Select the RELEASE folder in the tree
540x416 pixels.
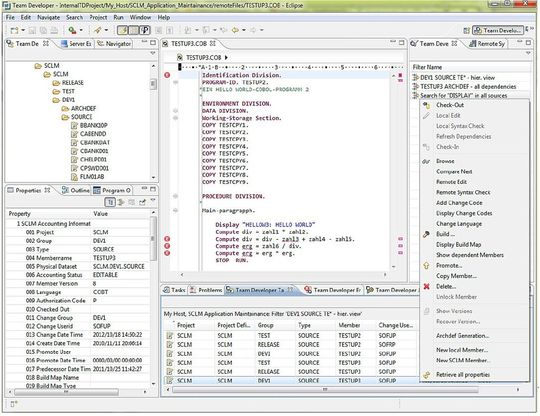click(72, 83)
